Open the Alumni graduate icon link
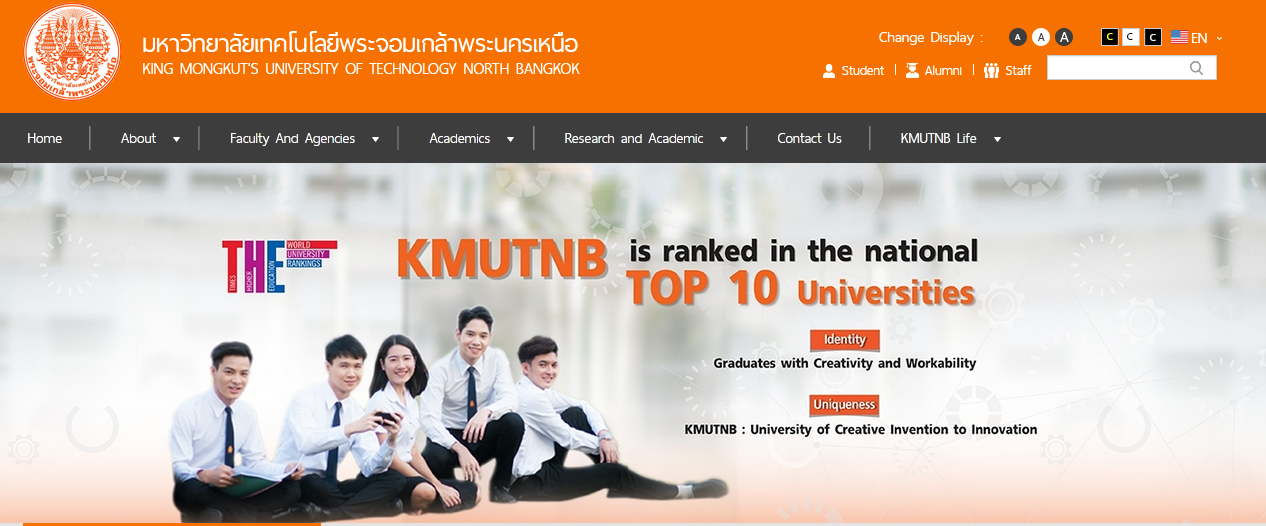 pyautogui.click(x=912, y=70)
